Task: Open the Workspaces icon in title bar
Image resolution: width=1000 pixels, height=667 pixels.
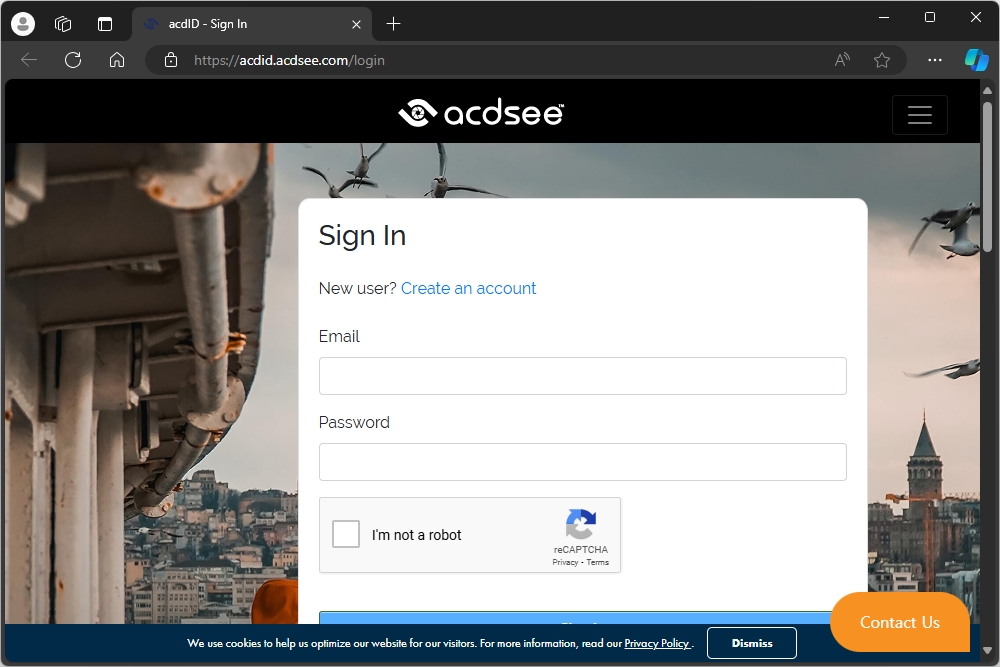Action: pyautogui.click(x=63, y=24)
